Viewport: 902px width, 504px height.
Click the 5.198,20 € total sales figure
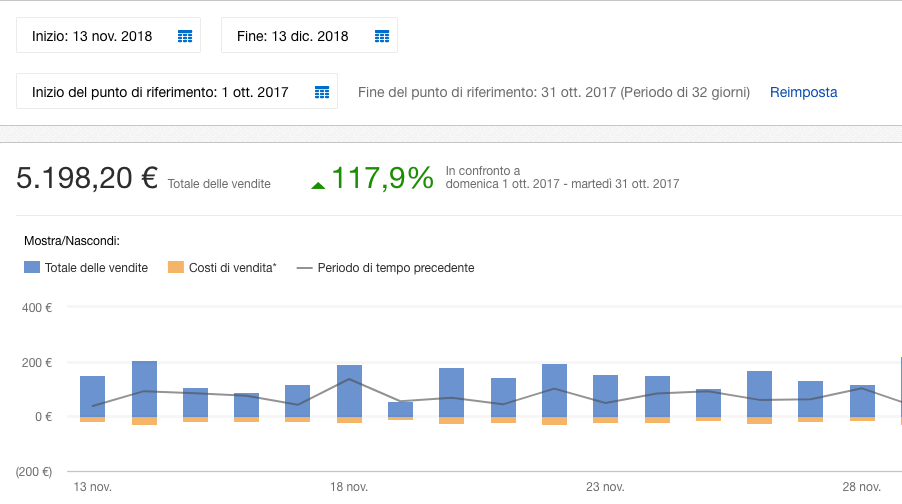click(88, 178)
